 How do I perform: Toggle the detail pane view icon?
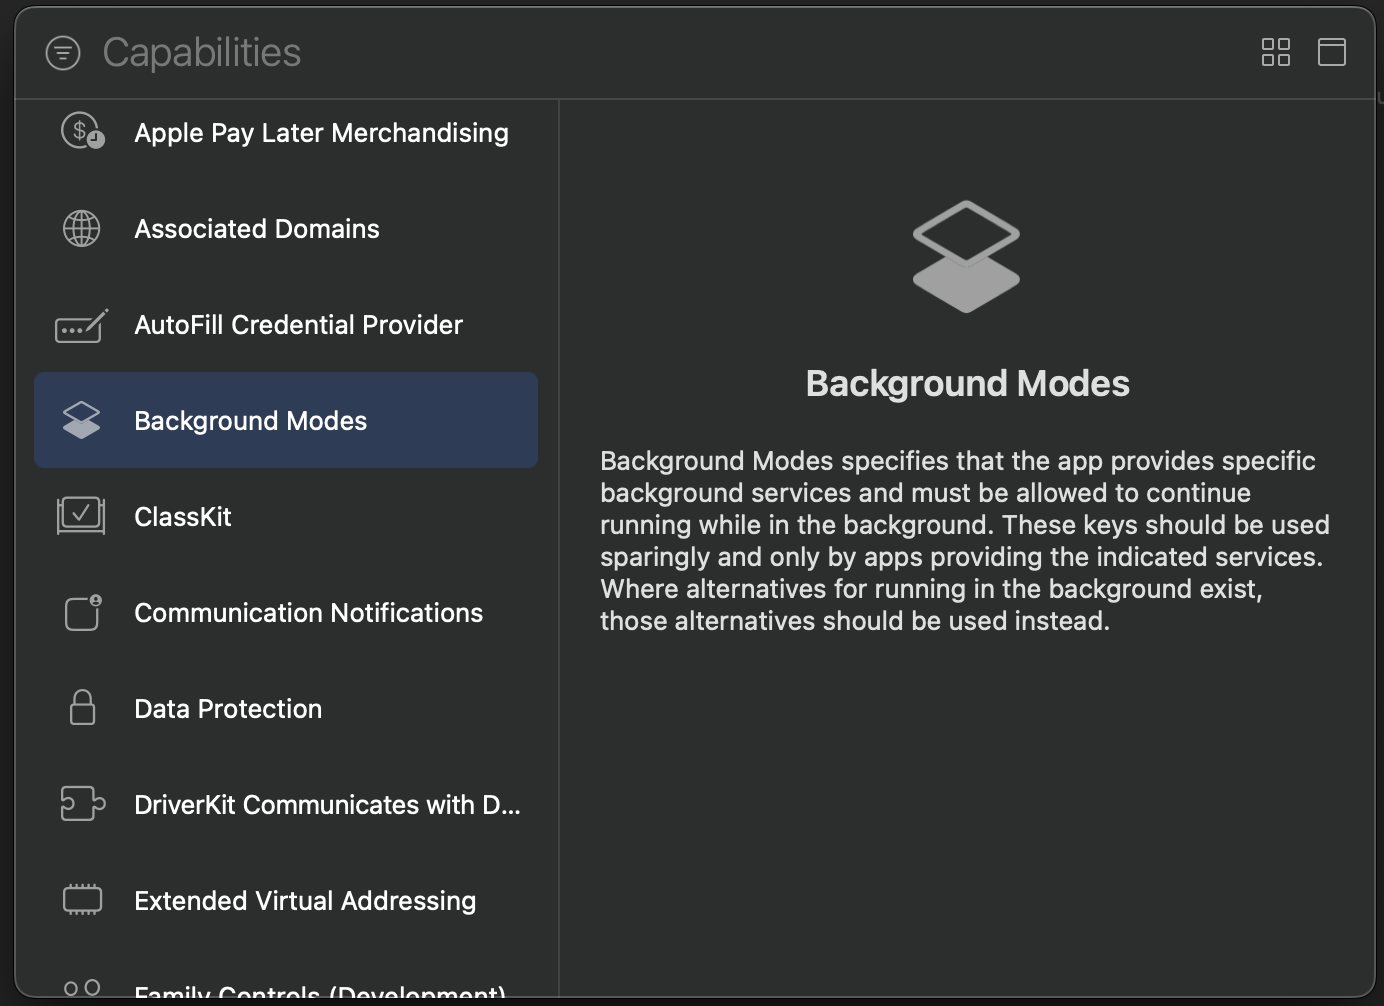pyautogui.click(x=1332, y=52)
